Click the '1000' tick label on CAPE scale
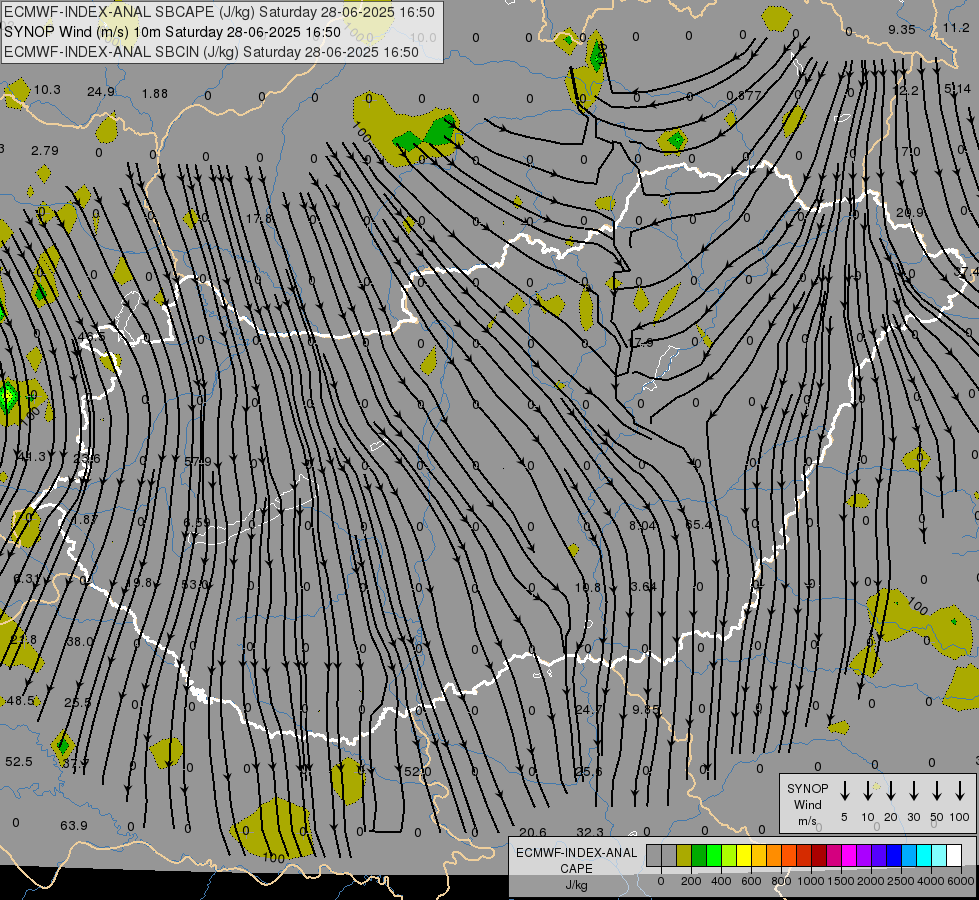This screenshot has height=900, width=979. click(811, 881)
